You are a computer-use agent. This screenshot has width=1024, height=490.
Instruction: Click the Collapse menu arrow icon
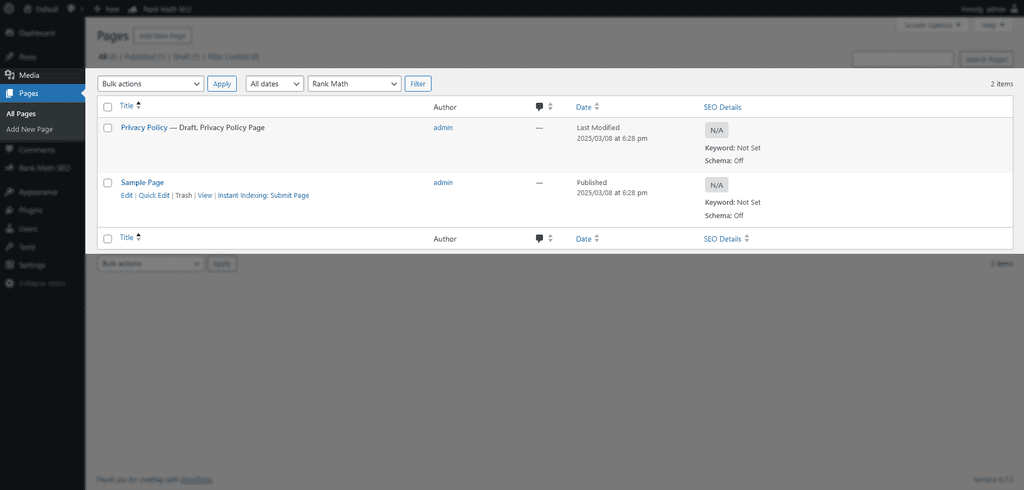point(10,284)
